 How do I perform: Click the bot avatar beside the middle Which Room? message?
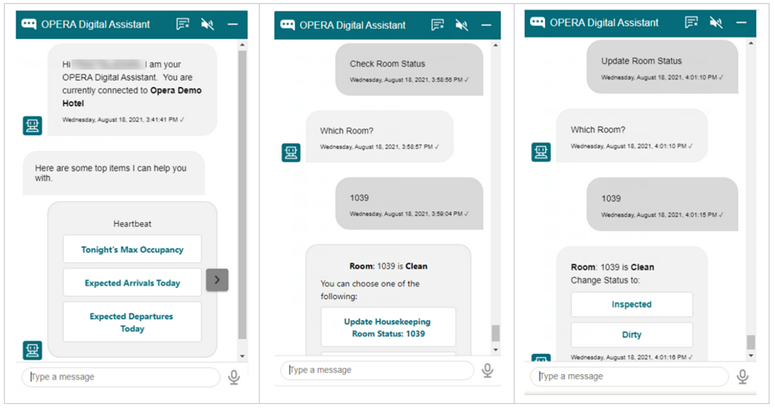(x=291, y=153)
